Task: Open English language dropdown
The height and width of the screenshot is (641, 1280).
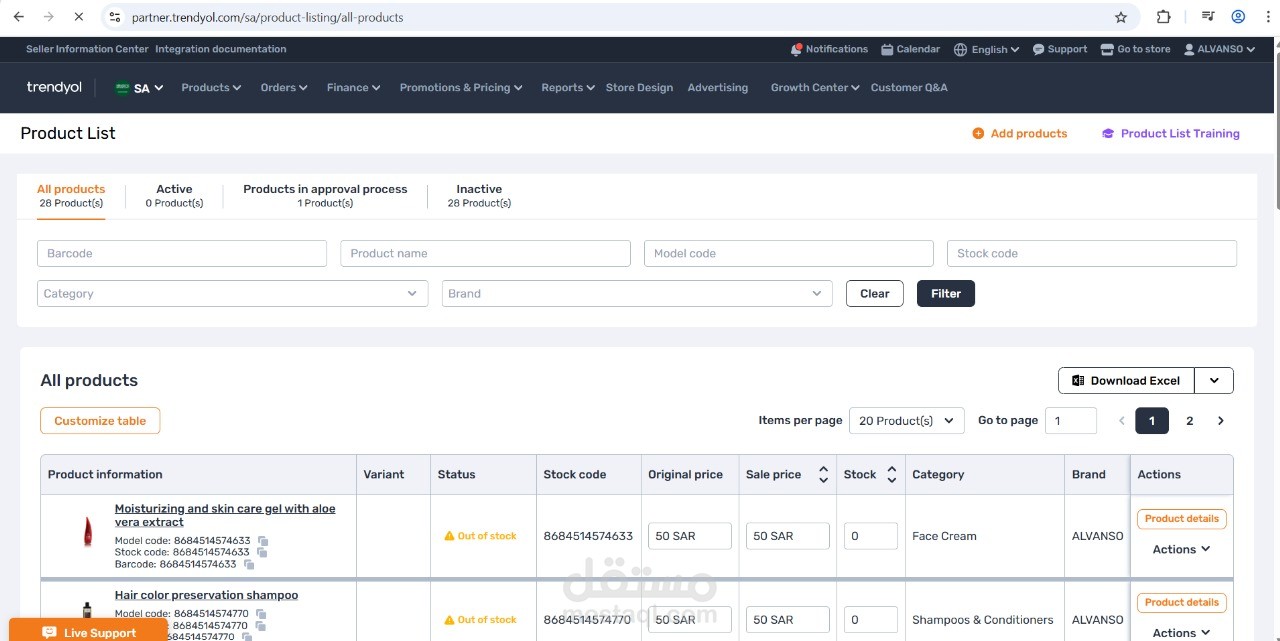Action: point(986,49)
